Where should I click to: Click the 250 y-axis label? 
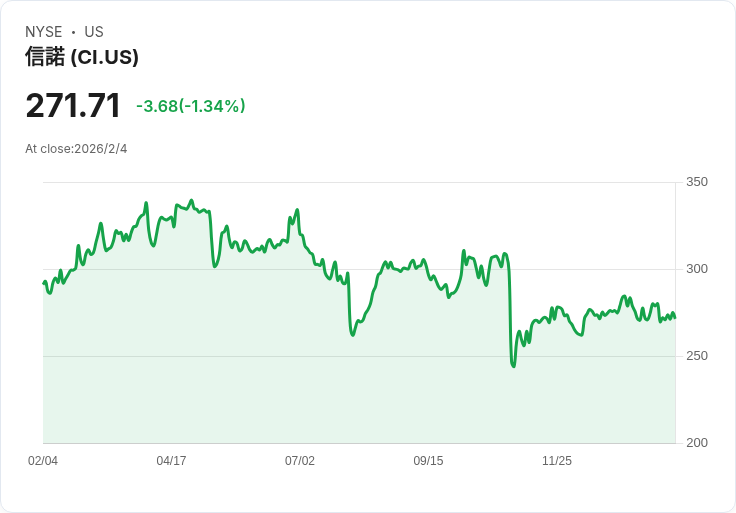(697, 356)
